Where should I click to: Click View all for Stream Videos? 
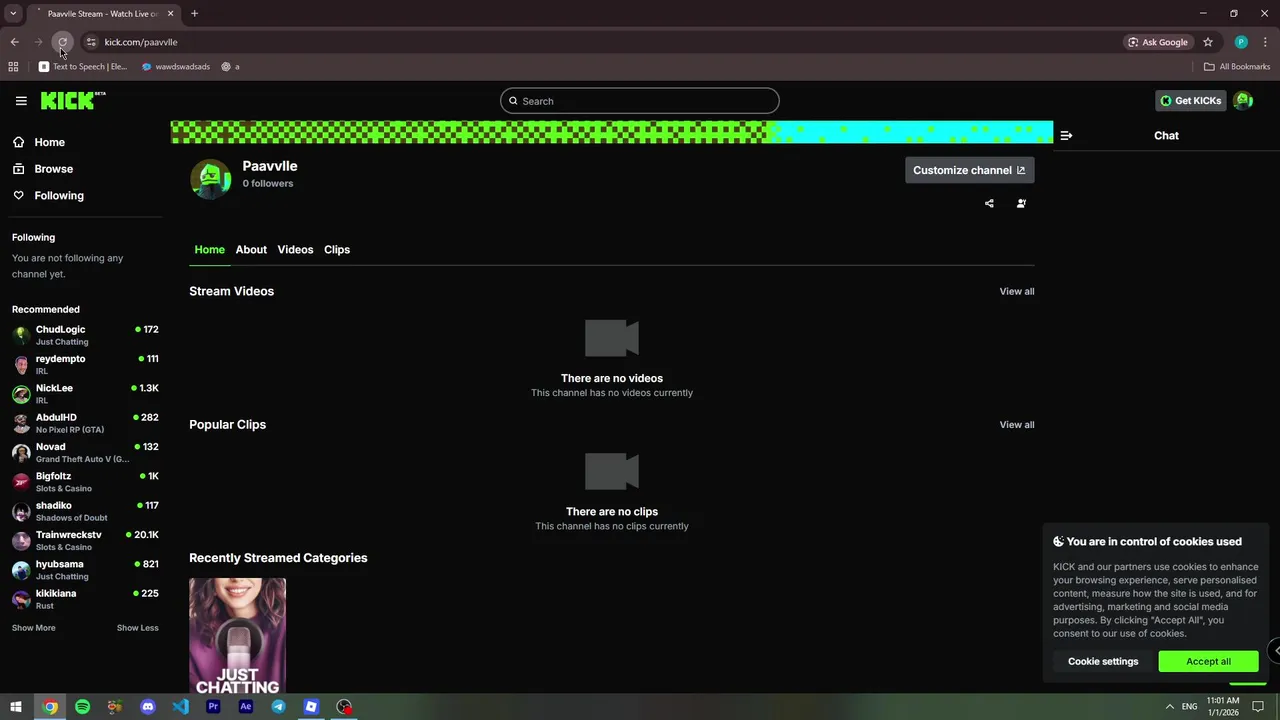point(1017,292)
